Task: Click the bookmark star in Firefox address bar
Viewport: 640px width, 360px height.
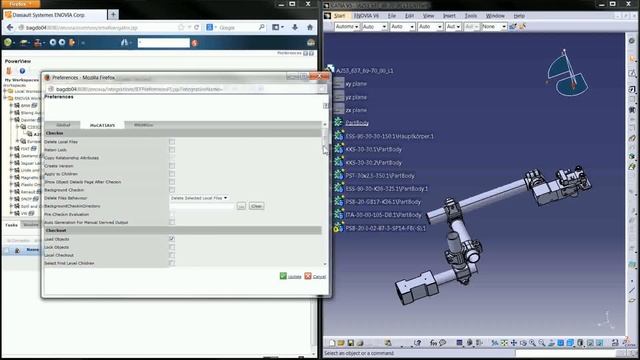Action: [x=181, y=27]
